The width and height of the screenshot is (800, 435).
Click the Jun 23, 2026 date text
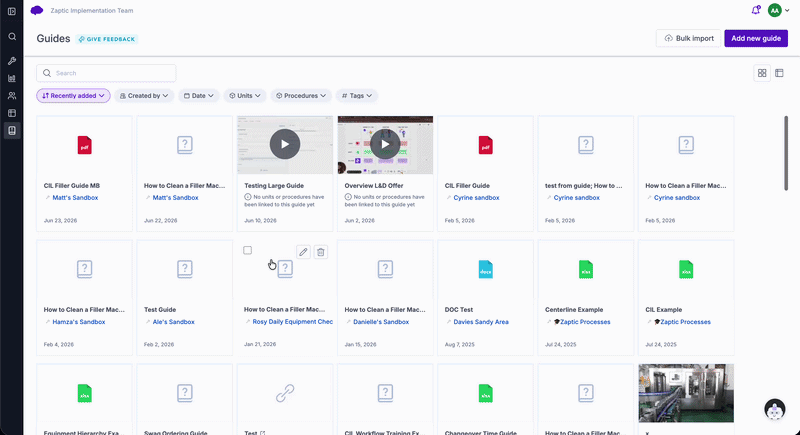(x=60, y=220)
